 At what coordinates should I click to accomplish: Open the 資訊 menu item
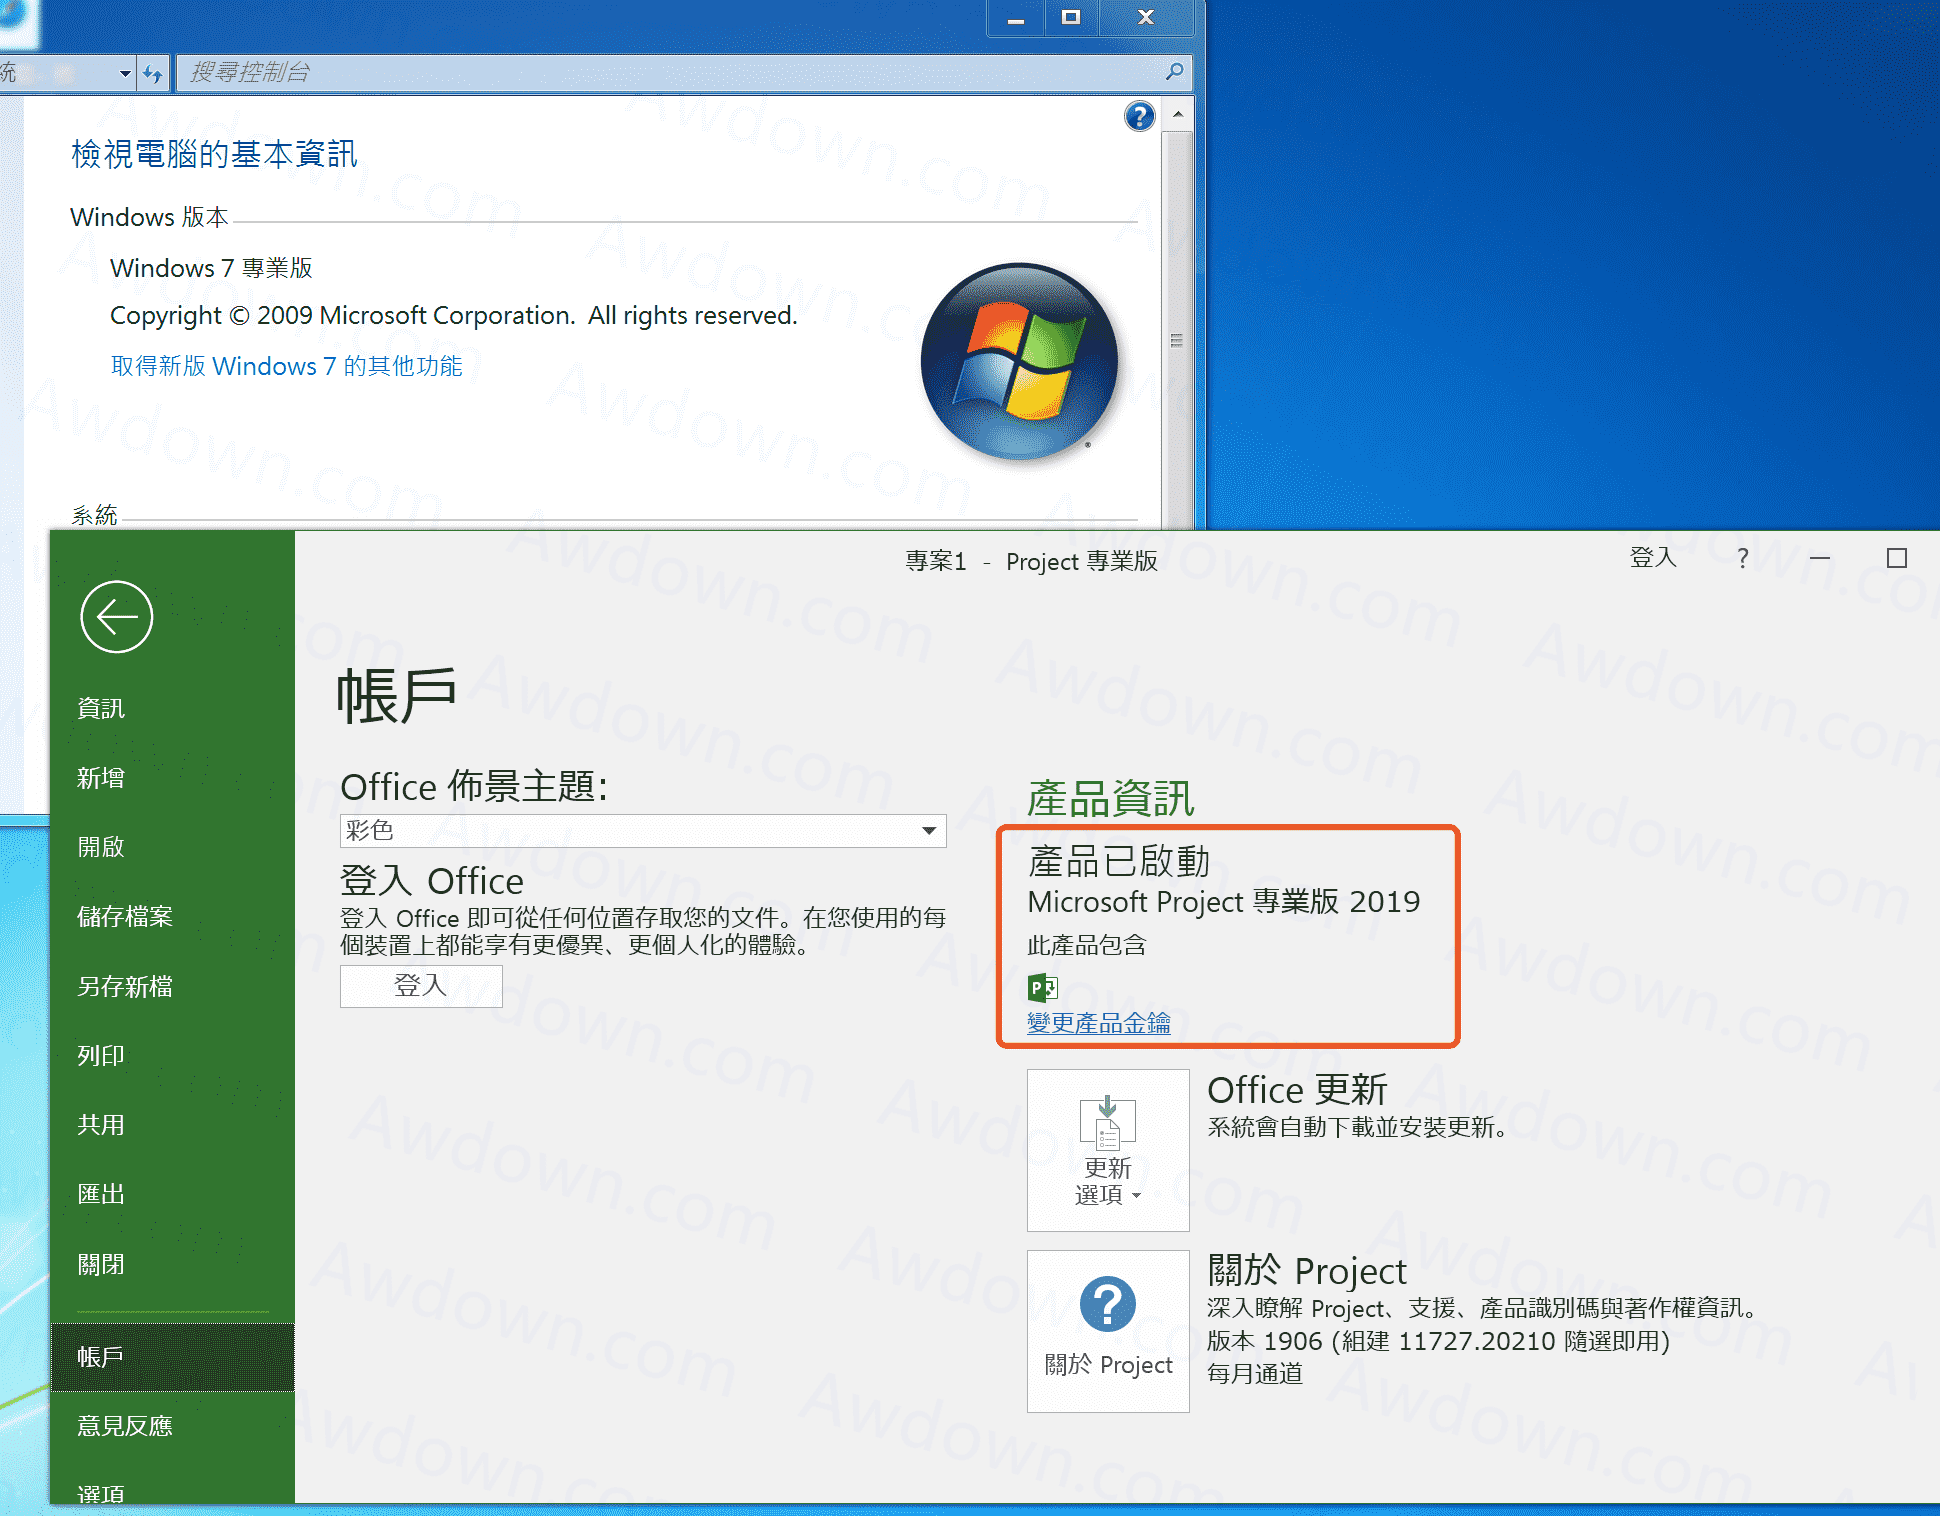click(x=101, y=708)
